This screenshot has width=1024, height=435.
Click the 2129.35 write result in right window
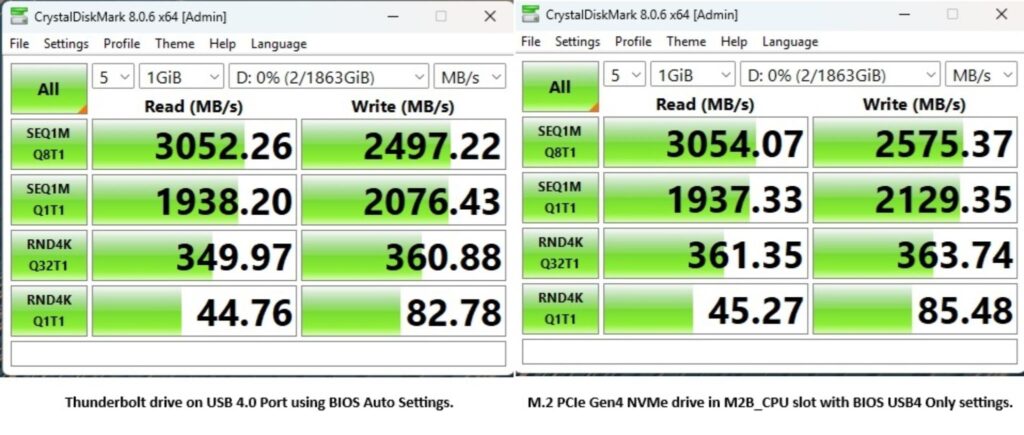click(915, 198)
